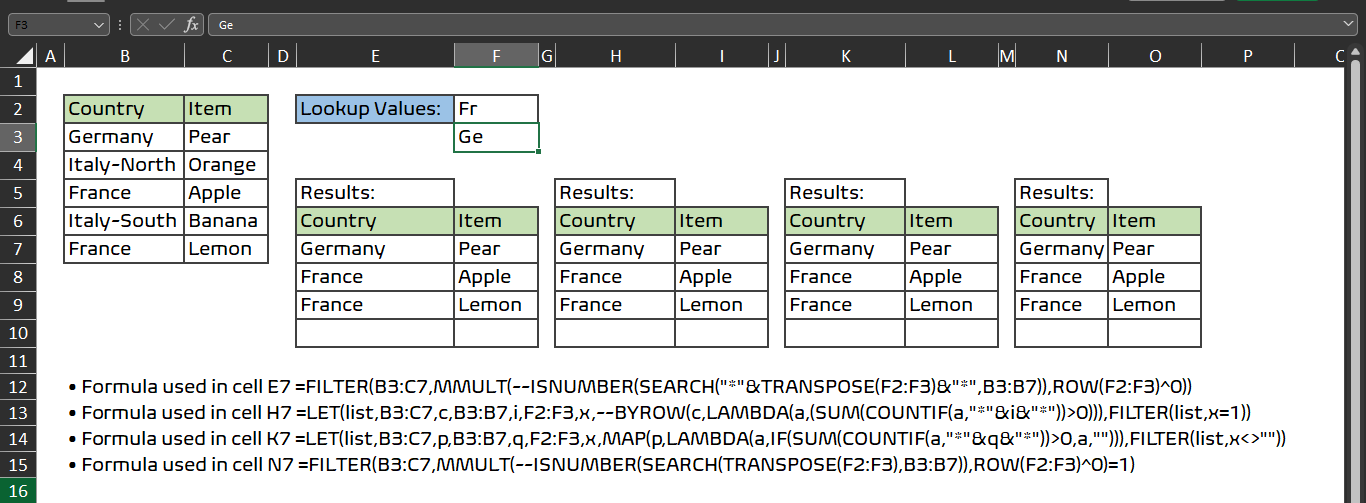1366x503 pixels.
Task: Click formula text for cell N7
Action: [602, 464]
